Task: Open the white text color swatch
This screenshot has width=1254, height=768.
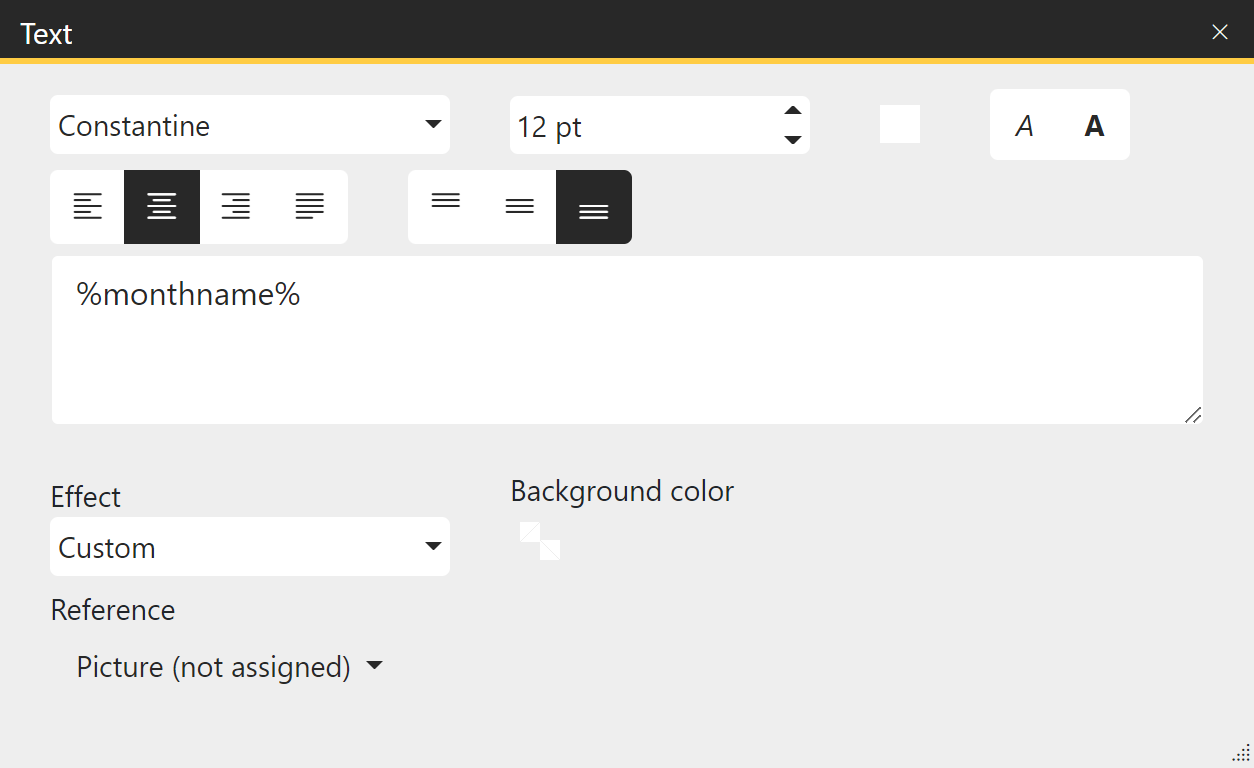Action: (900, 125)
